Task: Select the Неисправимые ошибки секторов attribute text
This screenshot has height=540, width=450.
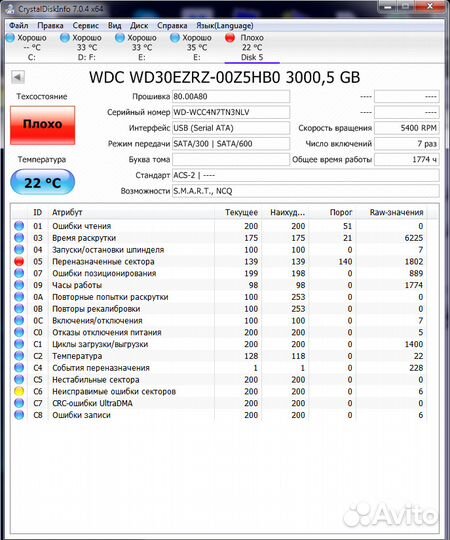Action: click(114, 391)
